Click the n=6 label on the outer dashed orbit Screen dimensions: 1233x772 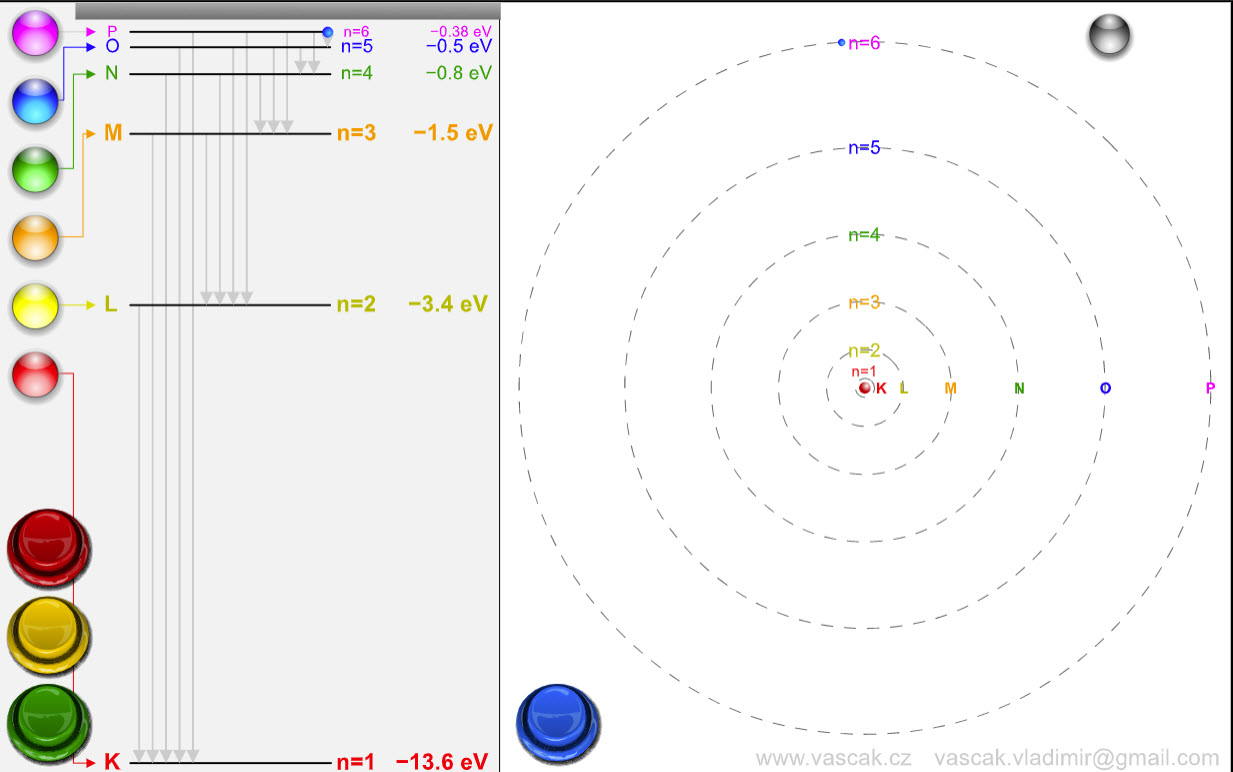866,43
